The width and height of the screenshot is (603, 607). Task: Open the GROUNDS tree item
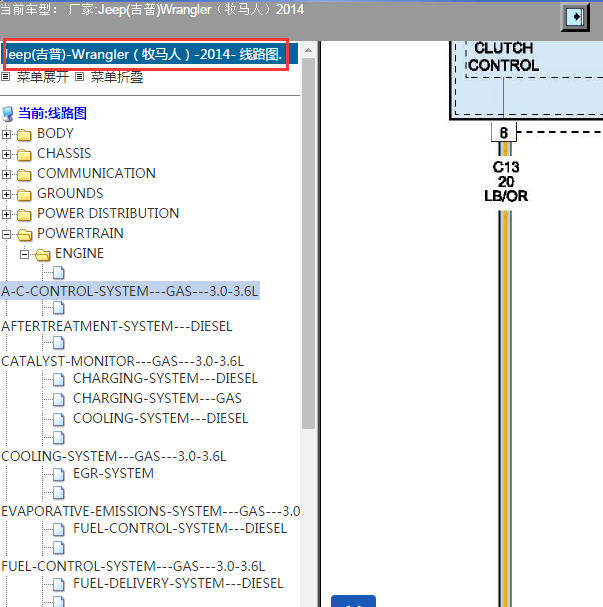[x=70, y=193]
